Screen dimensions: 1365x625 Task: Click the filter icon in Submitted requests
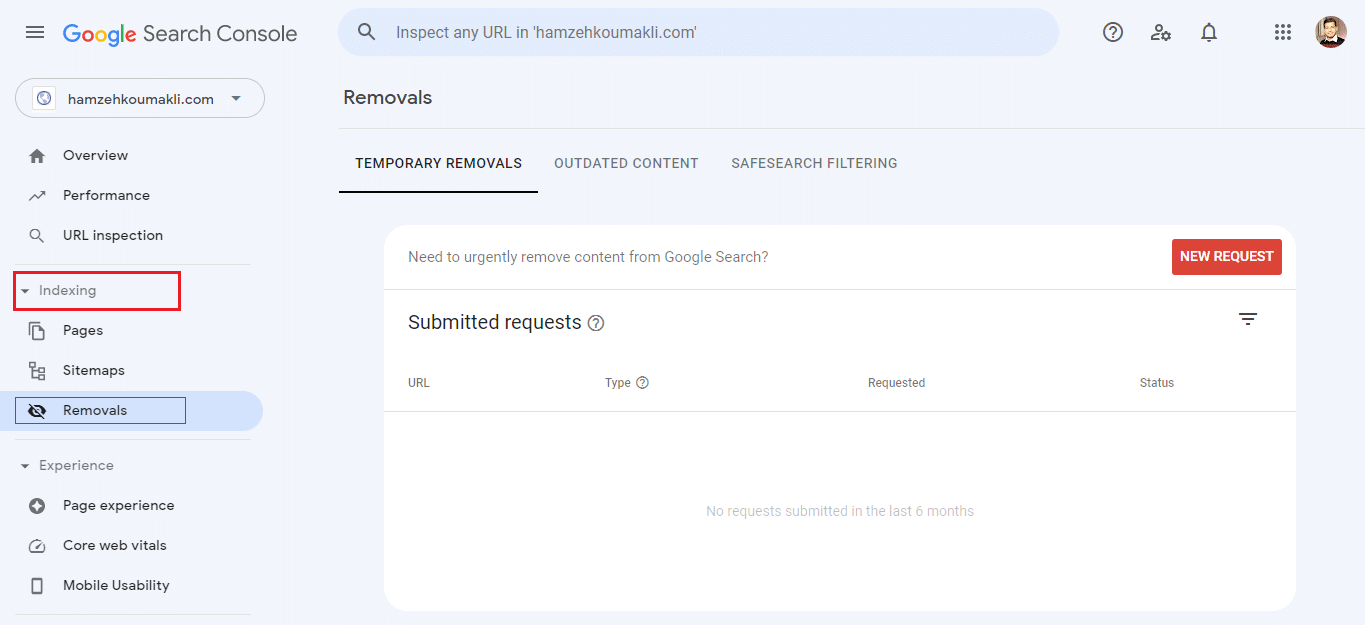pyautogui.click(x=1247, y=319)
